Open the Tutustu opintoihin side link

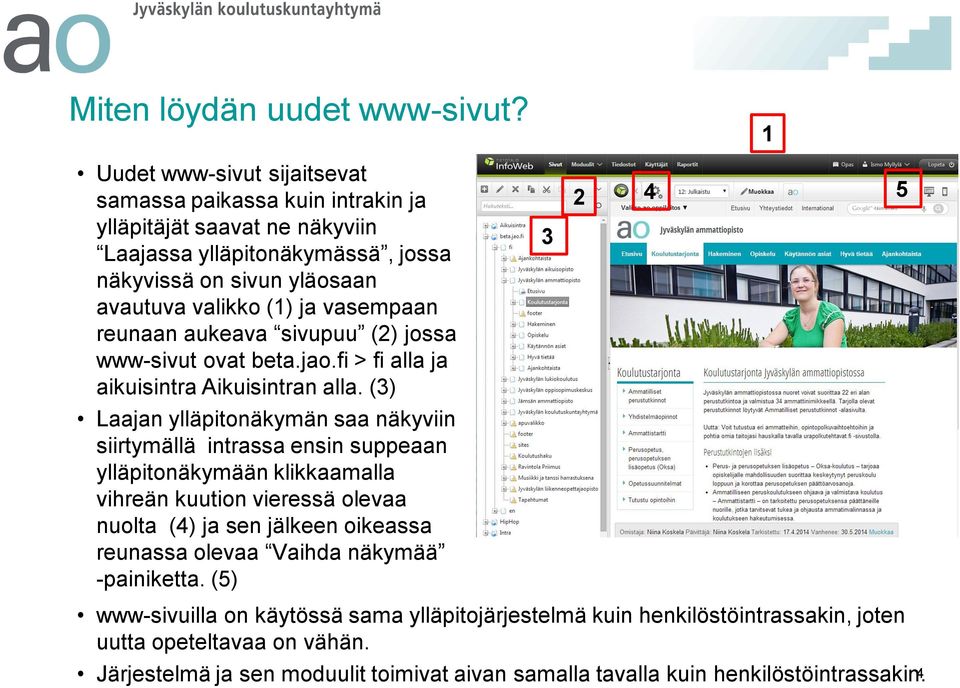coord(651,500)
